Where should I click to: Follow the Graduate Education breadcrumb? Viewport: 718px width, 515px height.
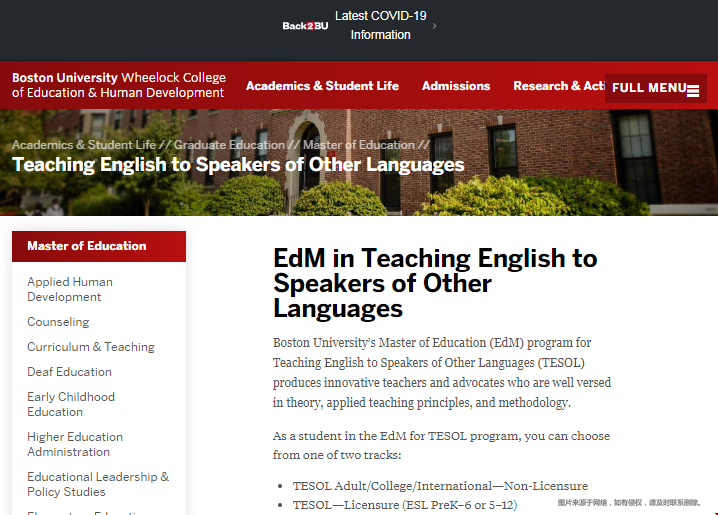click(229, 145)
